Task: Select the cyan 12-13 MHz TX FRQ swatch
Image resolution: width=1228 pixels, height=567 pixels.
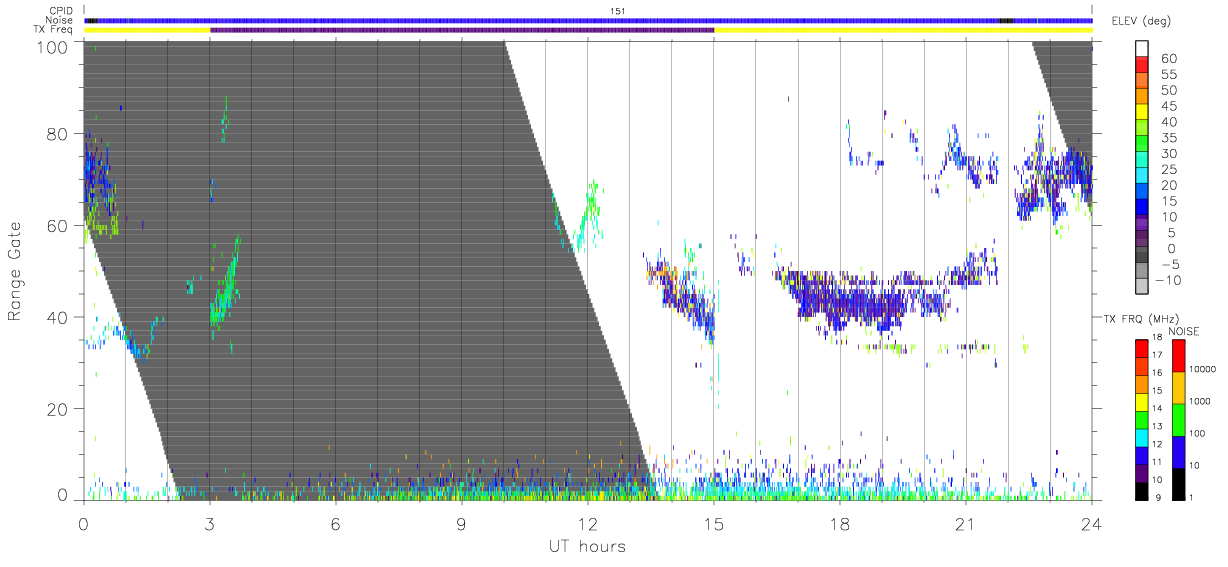Action: tap(1144, 437)
